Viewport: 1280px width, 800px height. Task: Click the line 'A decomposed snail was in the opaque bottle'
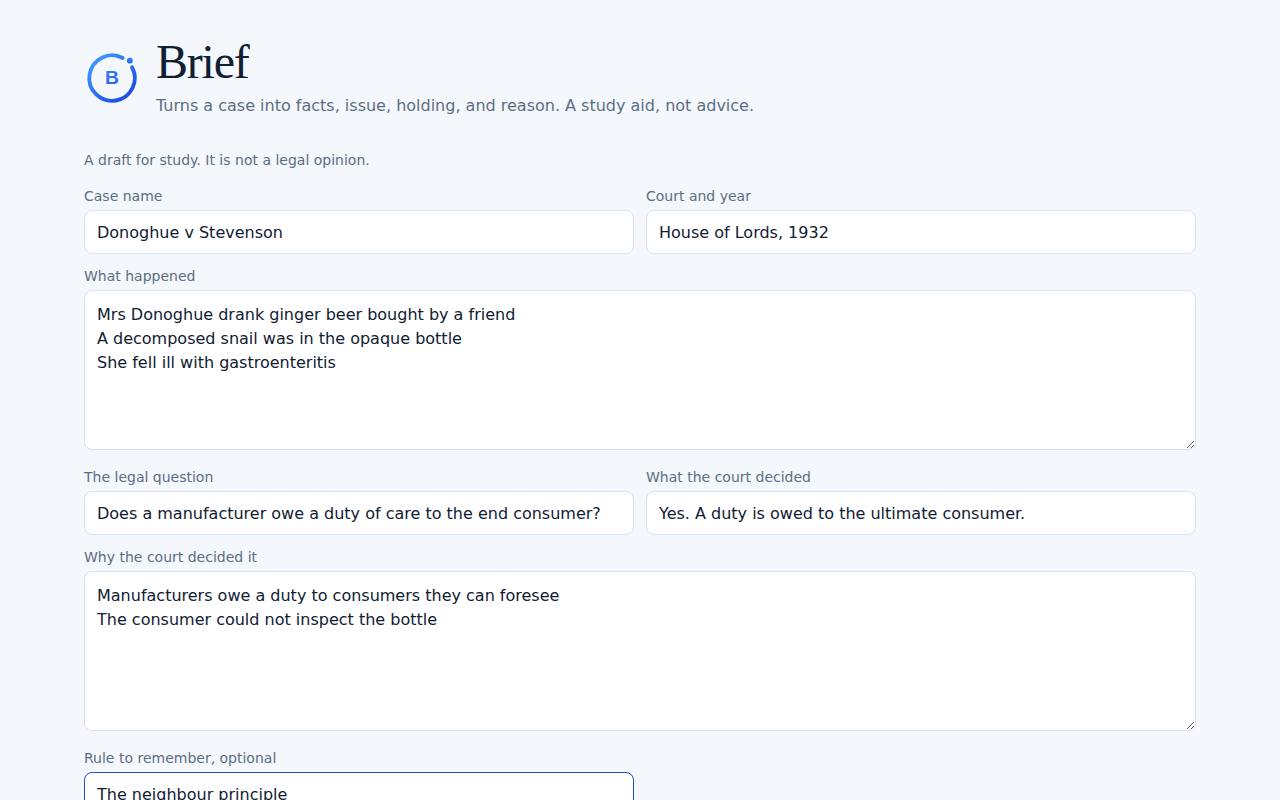[x=279, y=338]
